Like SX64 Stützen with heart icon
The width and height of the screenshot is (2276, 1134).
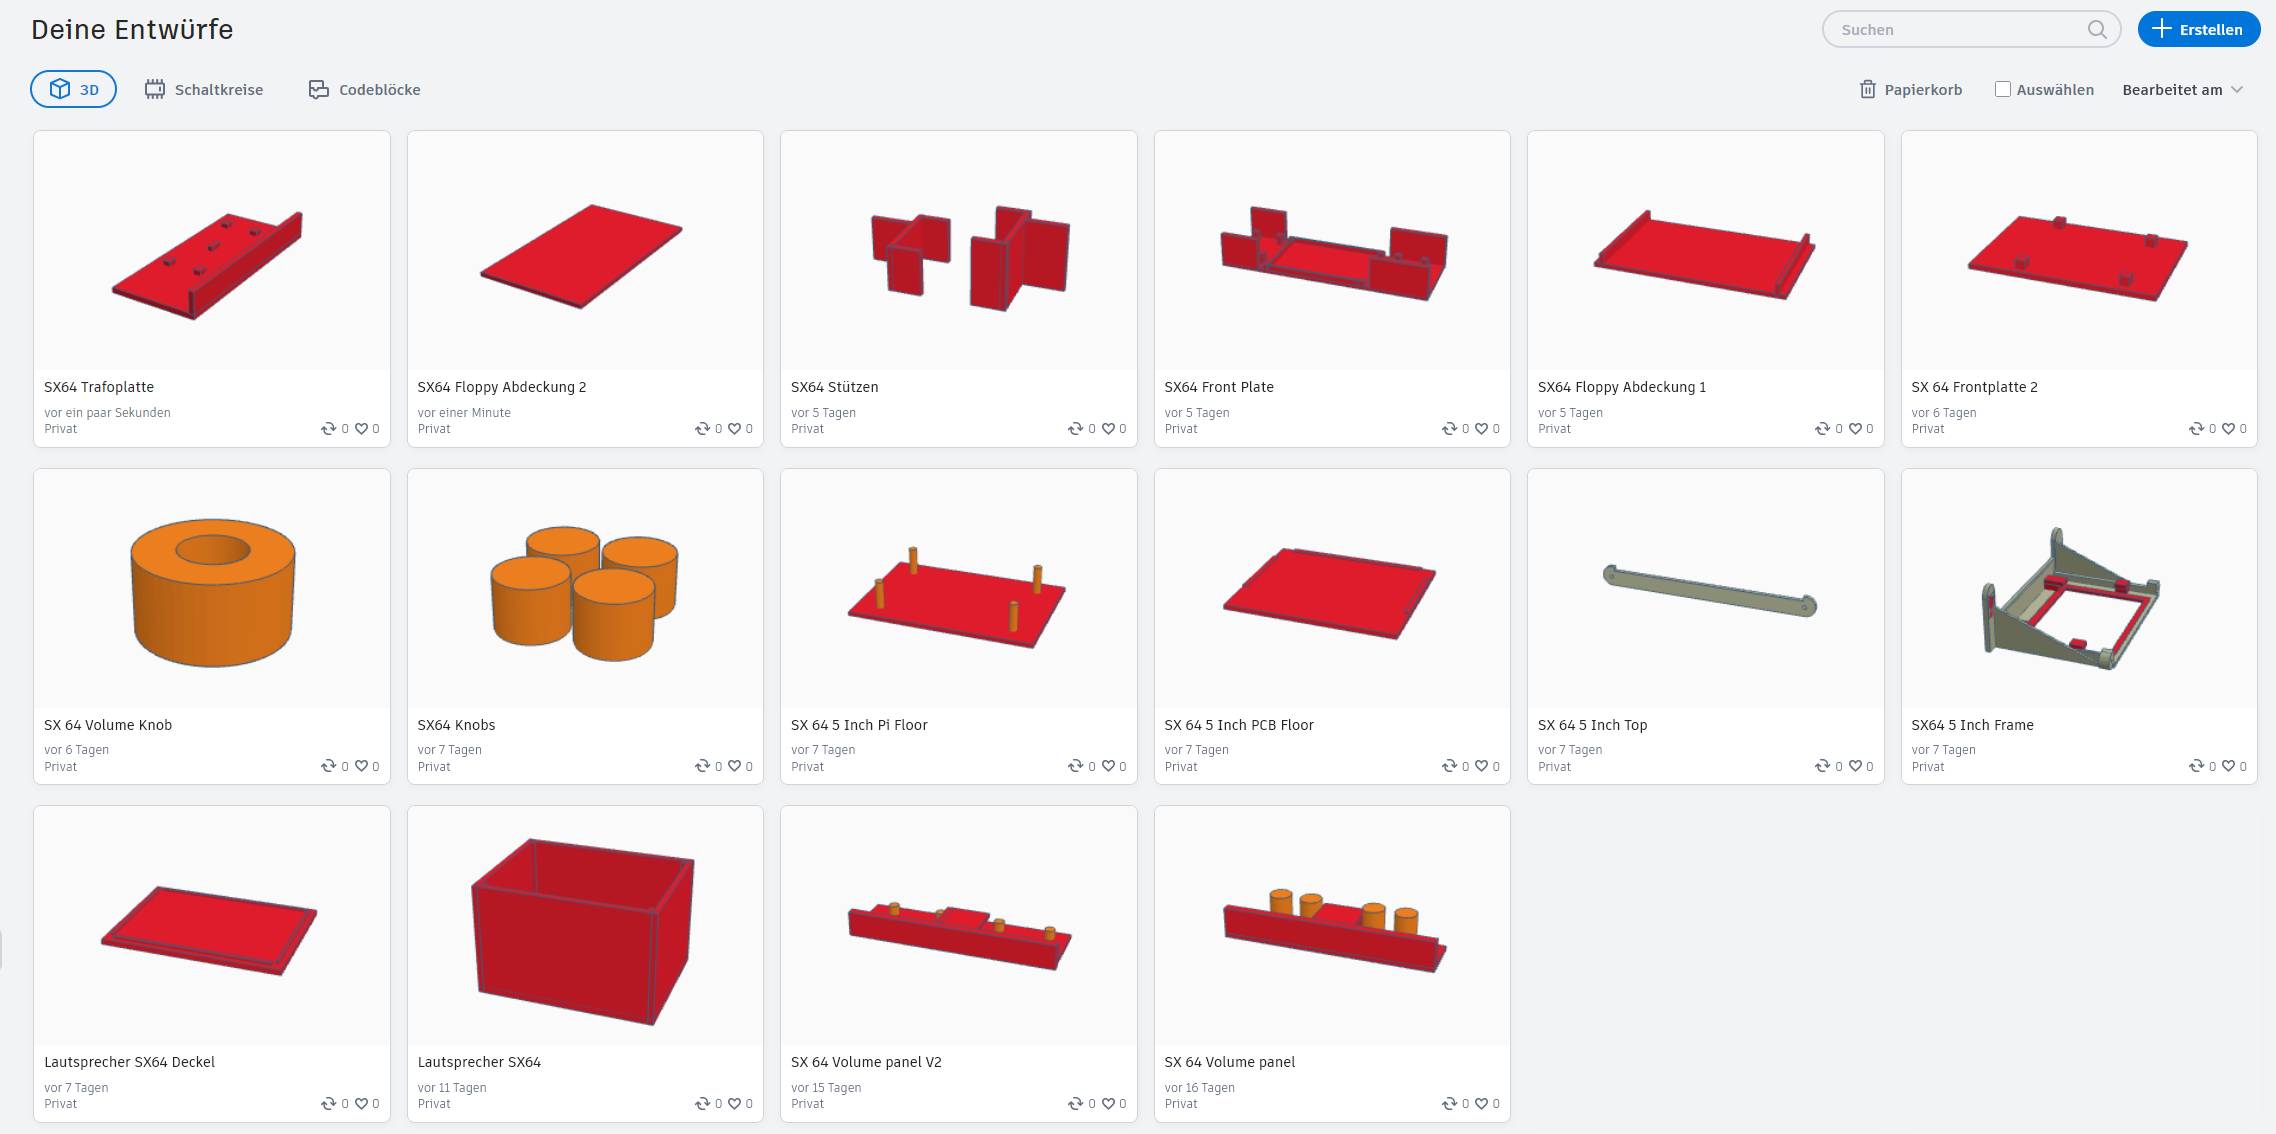(1108, 429)
